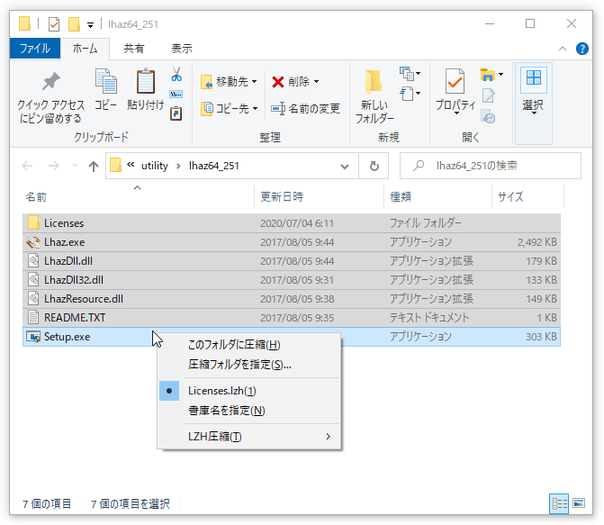Open the 削除 dropdown arrow
Viewport: 604px width, 525px height.
point(316,82)
